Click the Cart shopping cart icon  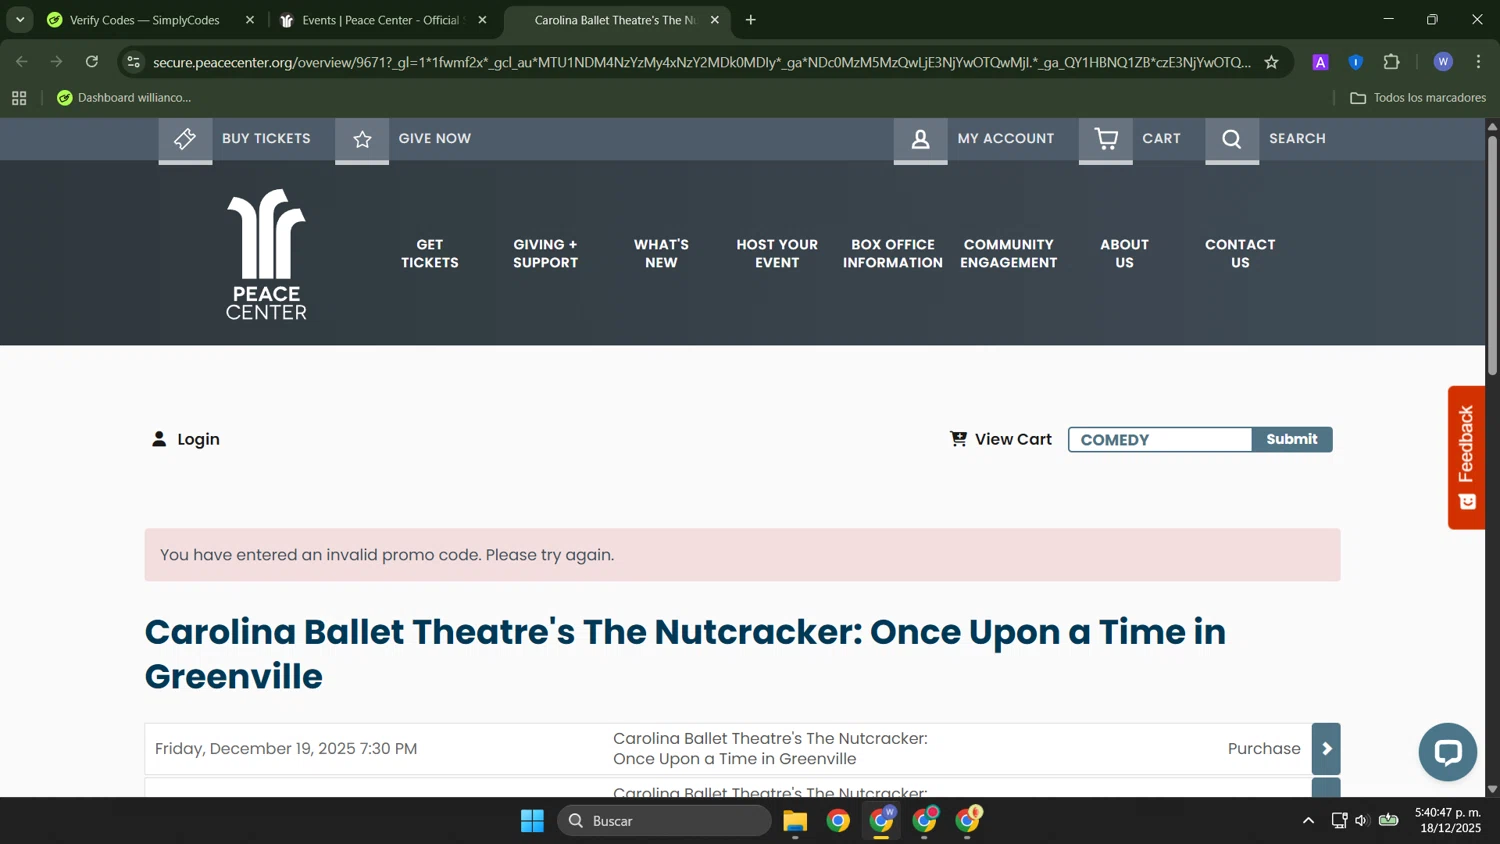click(1105, 139)
